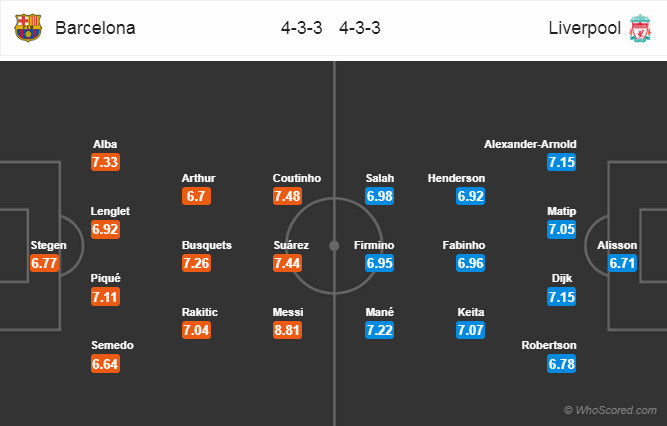This screenshot has width=667, height=426.
Task: Click the Barcelona team name
Action: point(95,28)
